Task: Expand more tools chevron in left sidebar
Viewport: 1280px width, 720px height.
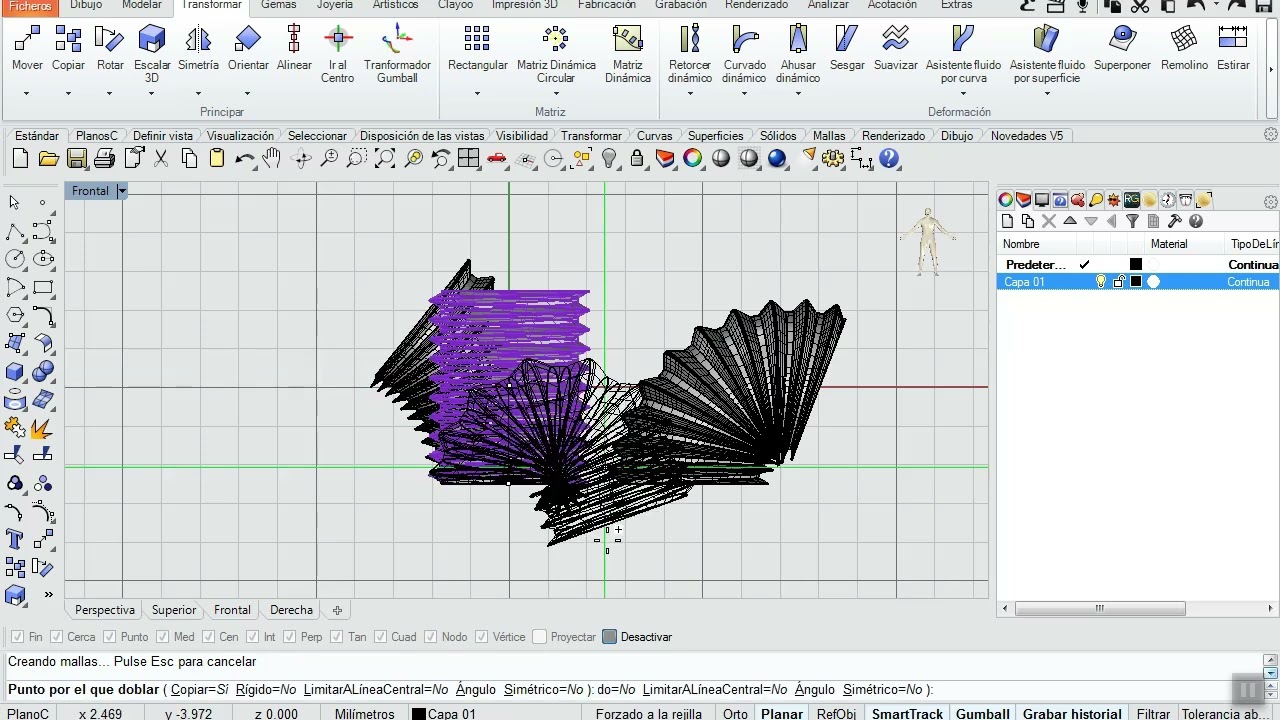Action: click(x=48, y=595)
